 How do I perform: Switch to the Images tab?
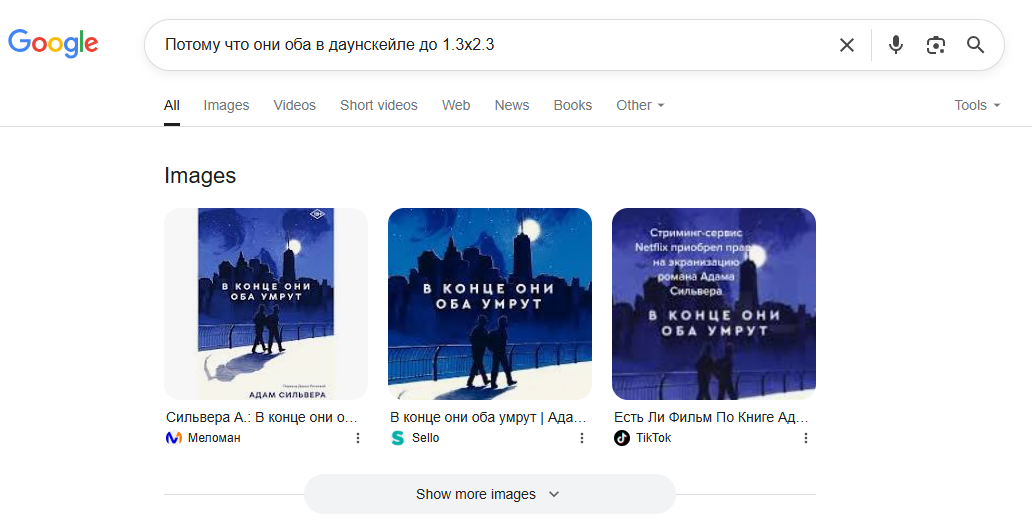click(x=226, y=105)
